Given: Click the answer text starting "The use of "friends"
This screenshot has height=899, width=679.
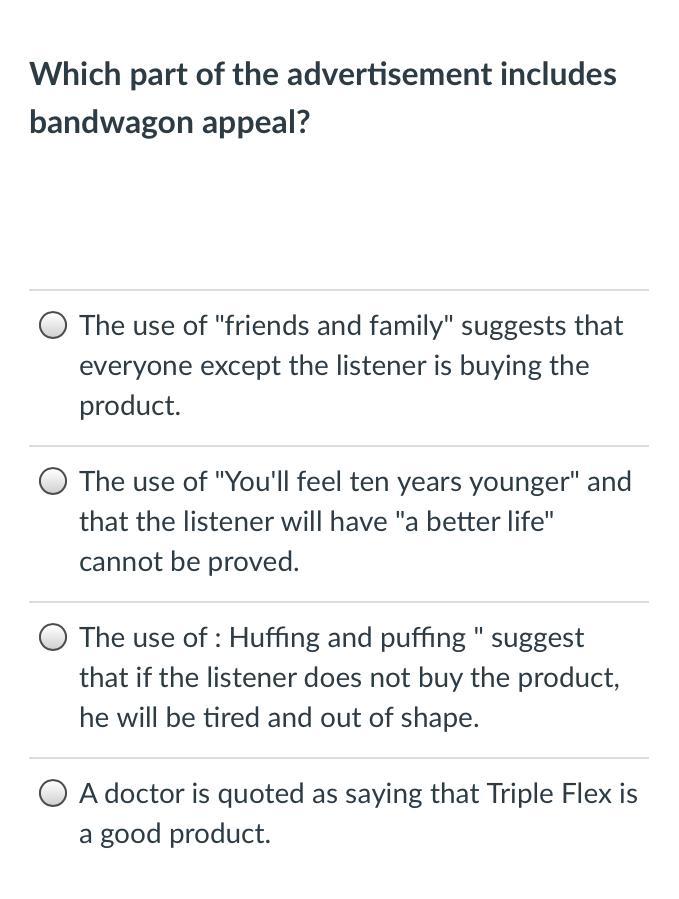Looking at the screenshot, I should (350, 326).
